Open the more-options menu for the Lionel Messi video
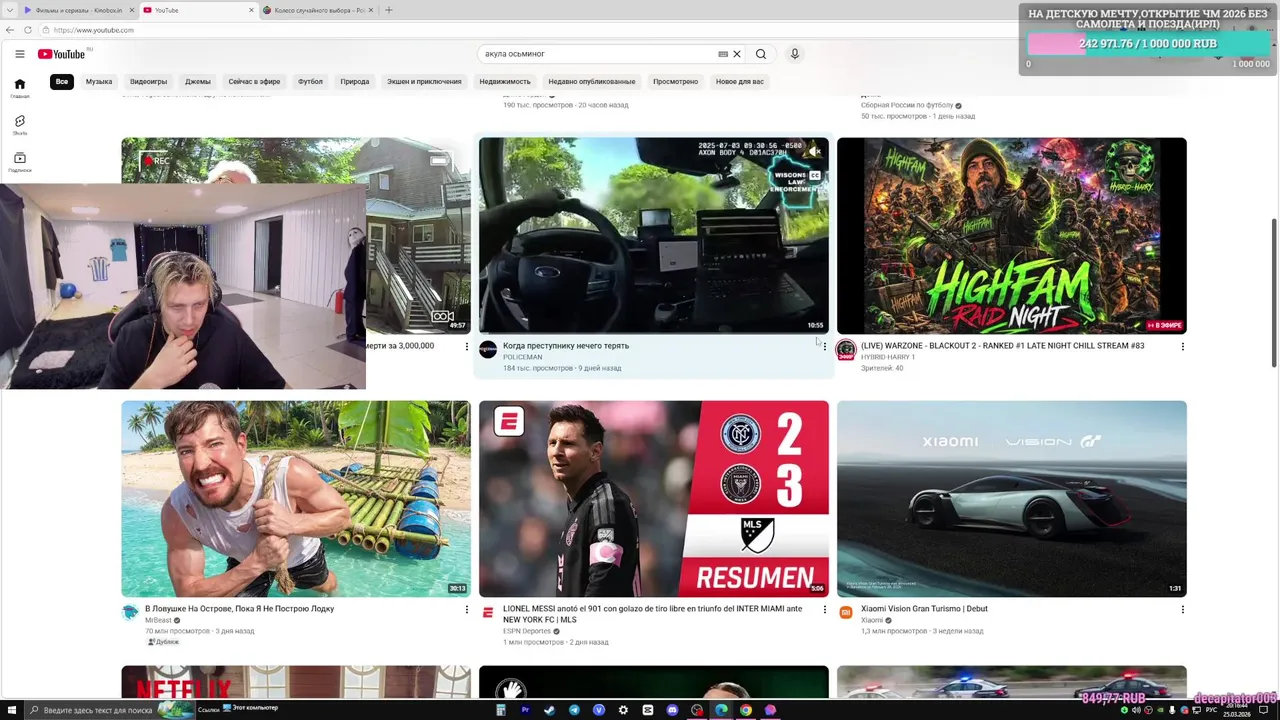The image size is (1280, 720). (825, 609)
